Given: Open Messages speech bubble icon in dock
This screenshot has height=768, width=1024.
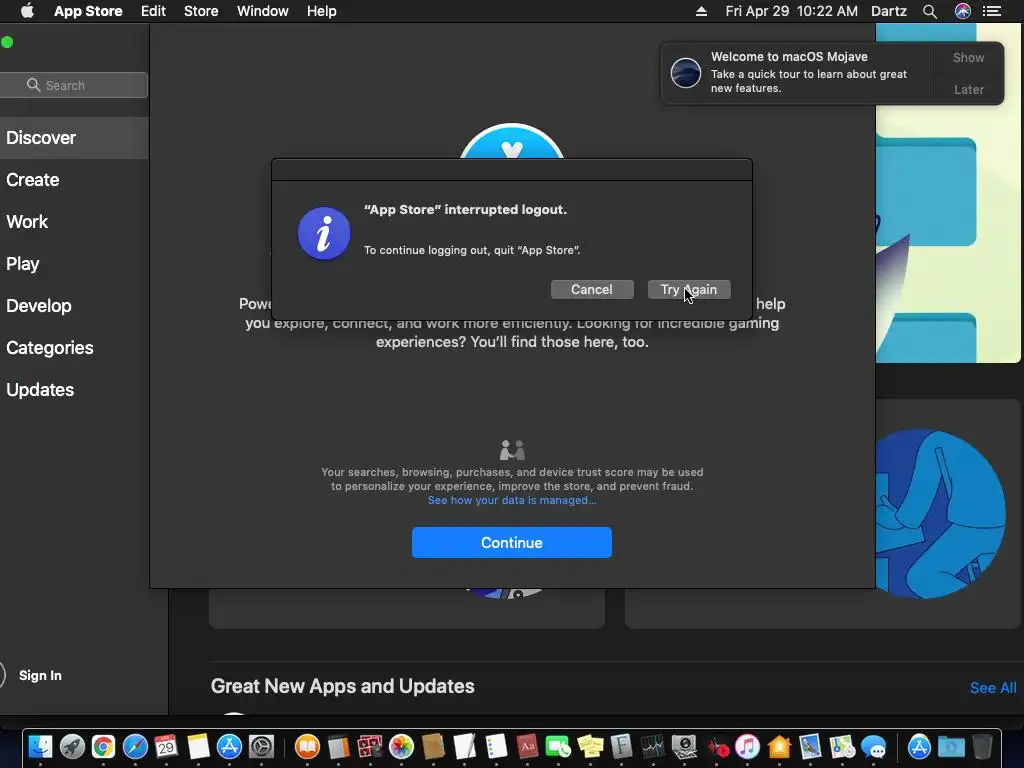Looking at the screenshot, I should [873, 746].
